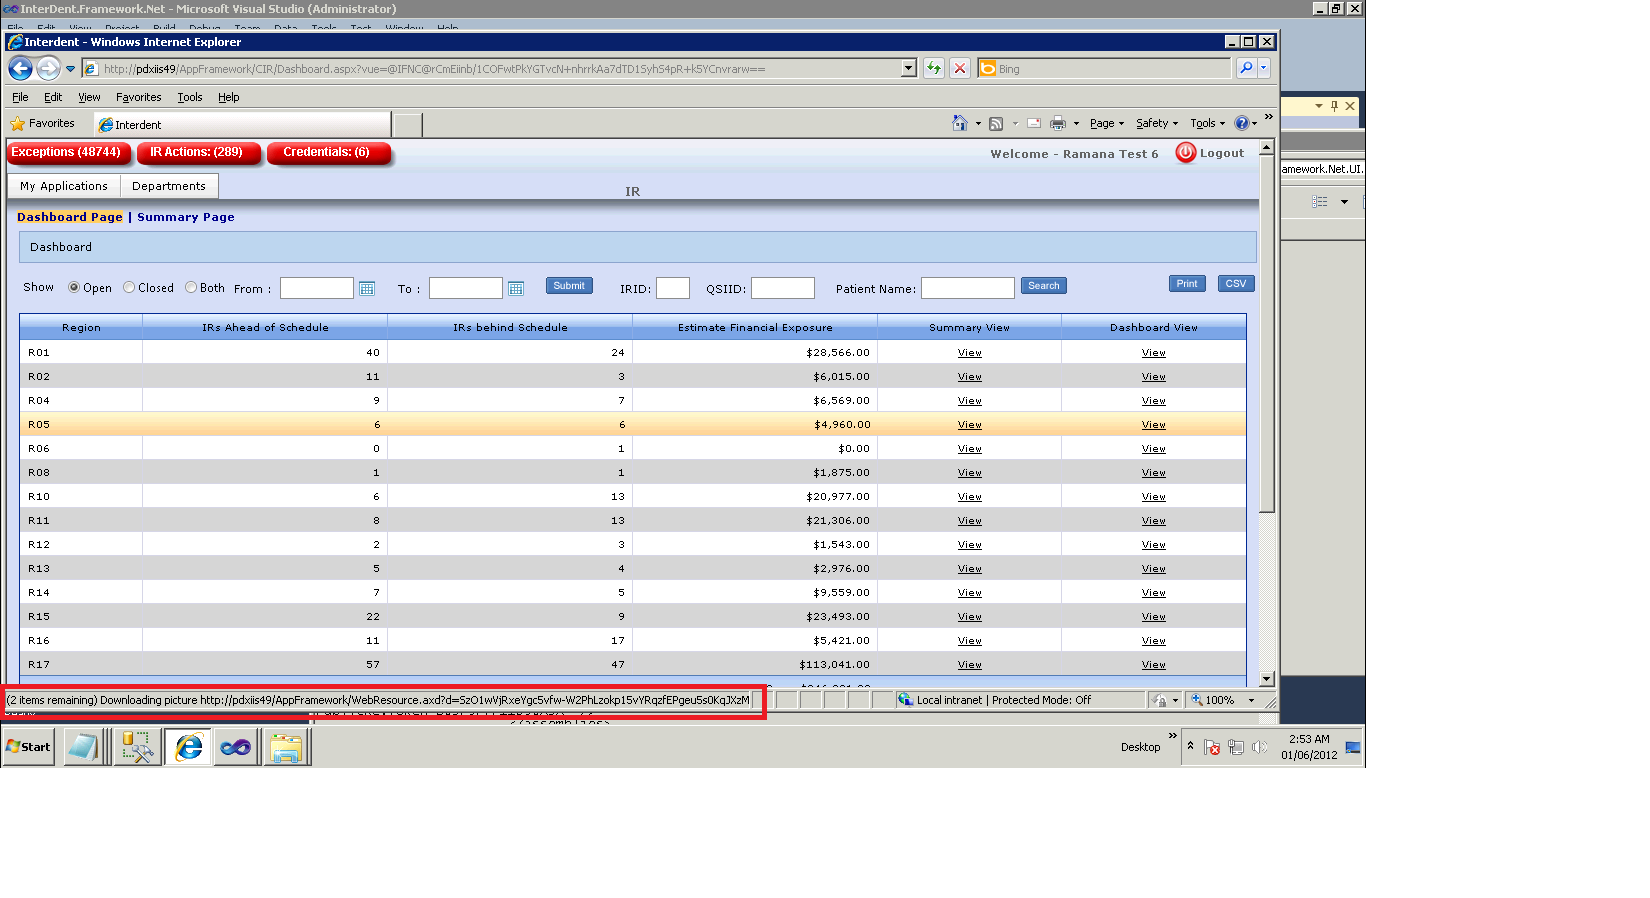Viewport: 1650px width, 898px height.
Task: Launch Internet Explorer from the taskbar
Action: click(x=188, y=747)
